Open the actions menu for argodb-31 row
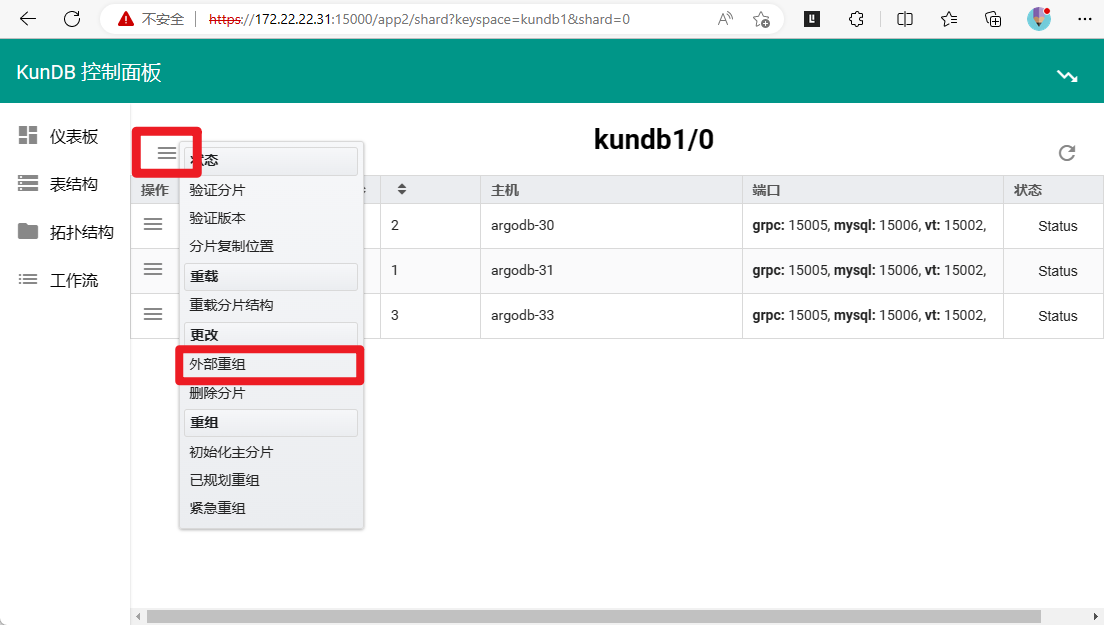This screenshot has width=1104, height=625. coord(153,269)
